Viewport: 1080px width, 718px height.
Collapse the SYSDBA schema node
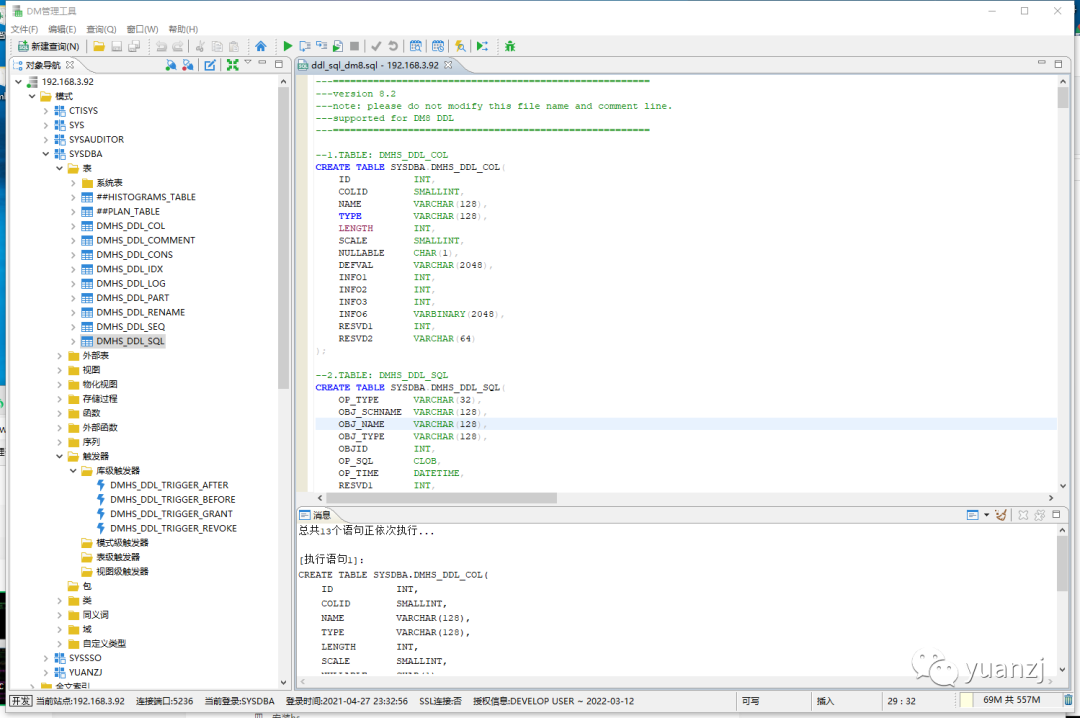click(46, 154)
